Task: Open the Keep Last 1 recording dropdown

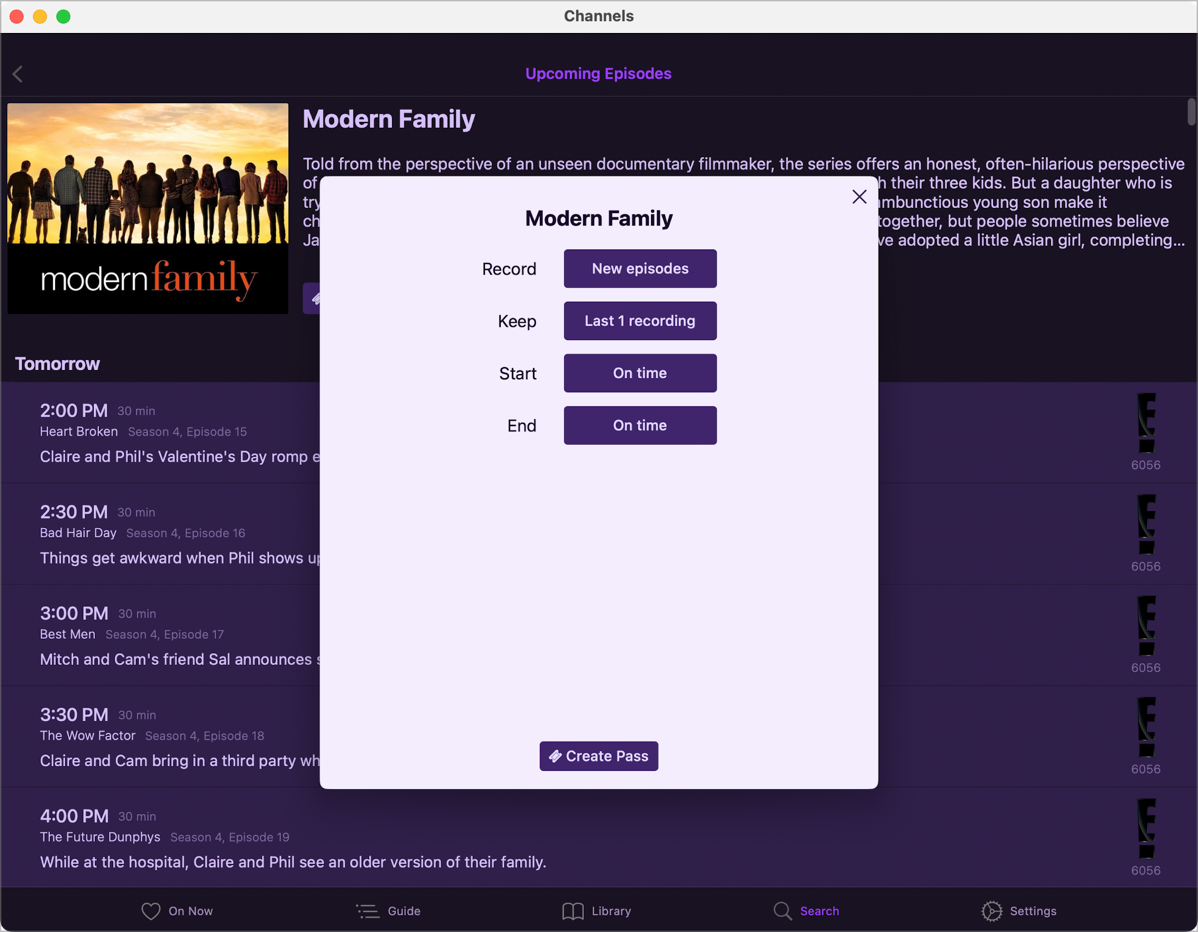Action: [x=640, y=321]
